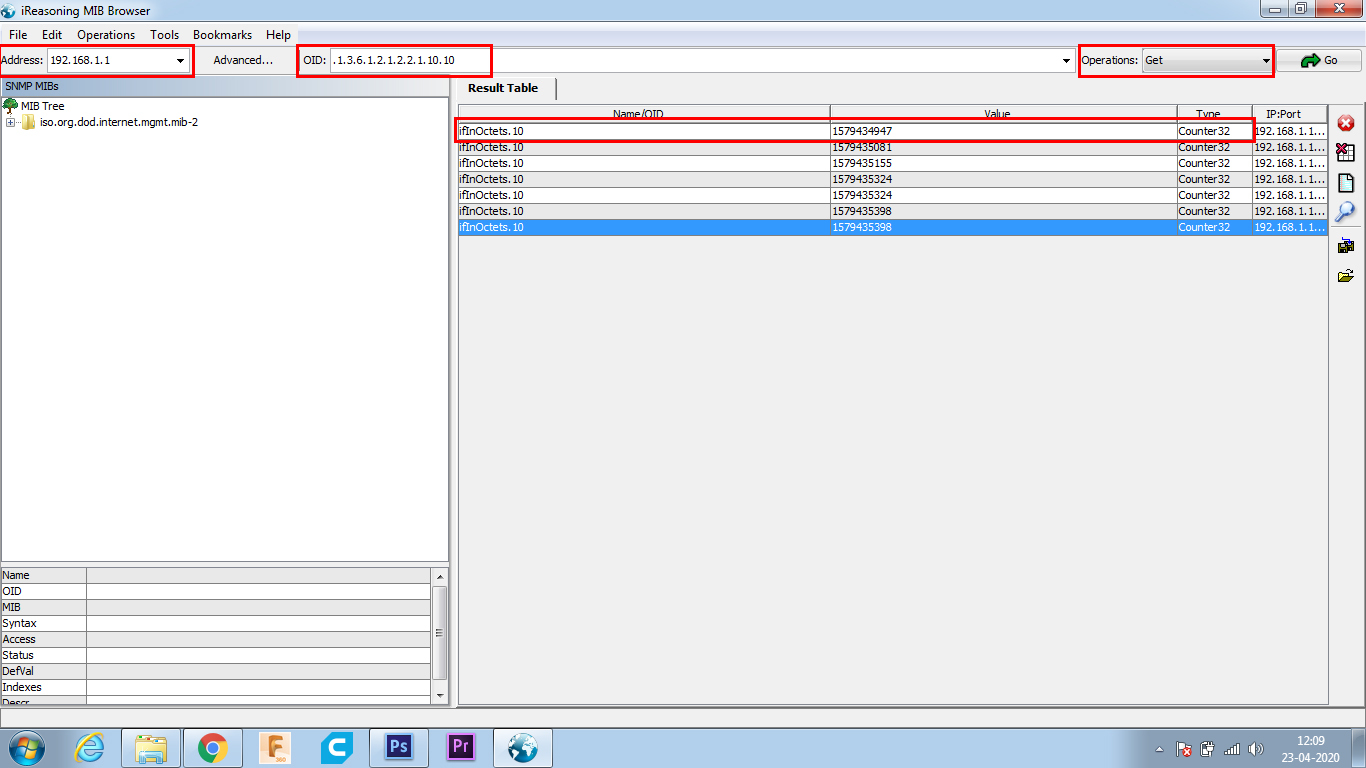Click the details panel scrollbar thumb

(440, 632)
